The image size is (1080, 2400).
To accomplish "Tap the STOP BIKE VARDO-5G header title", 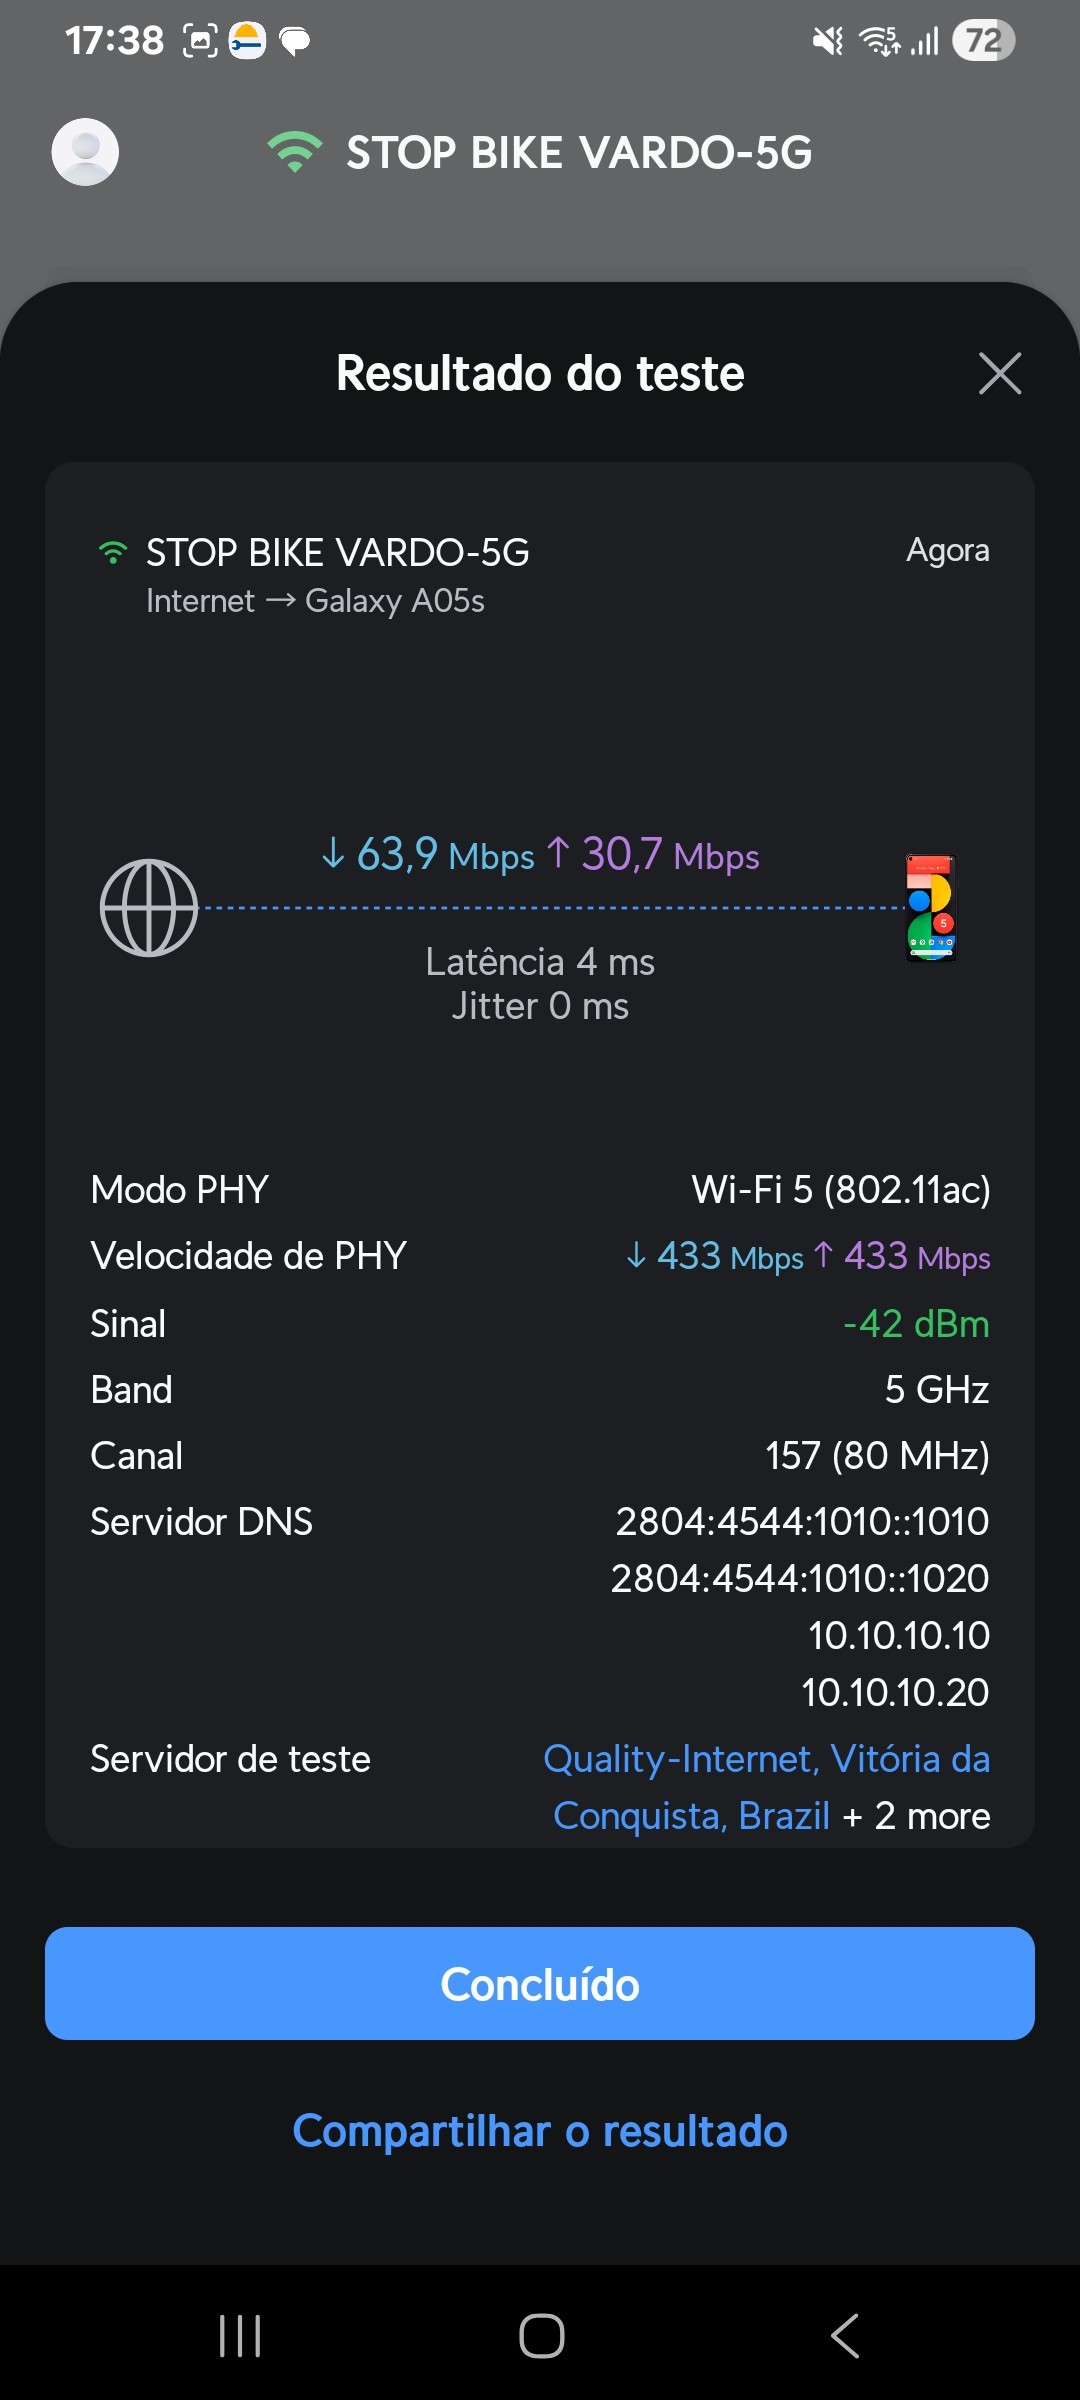I will coord(579,153).
